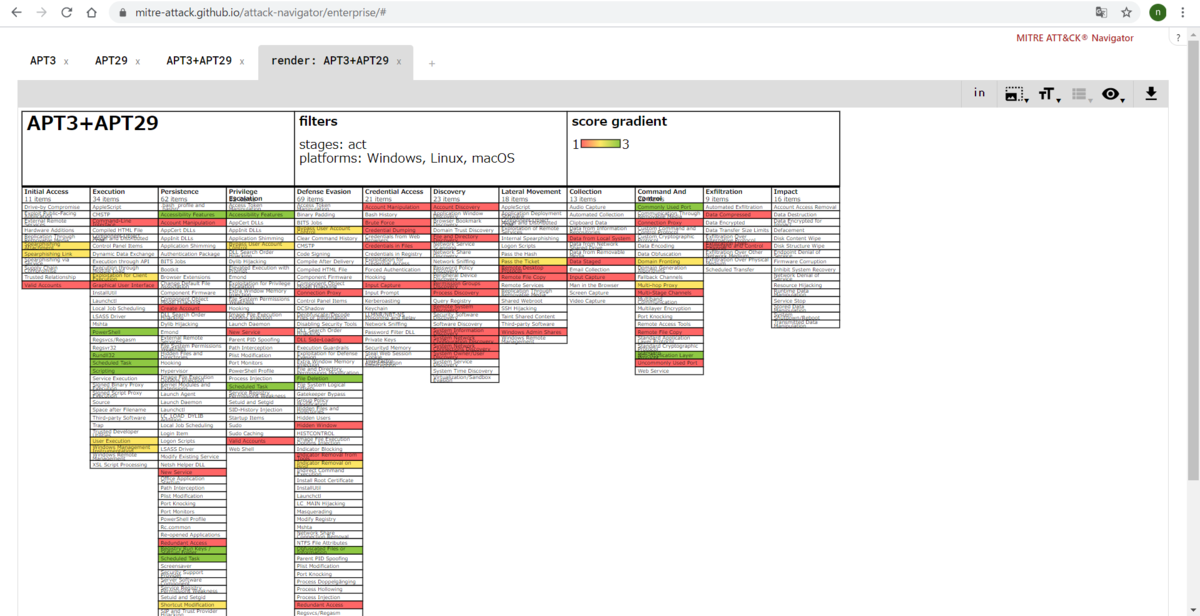Switch to the APT3 layer tab
Image resolution: width=1200 pixels, height=616 pixels.
click(43, 61)
